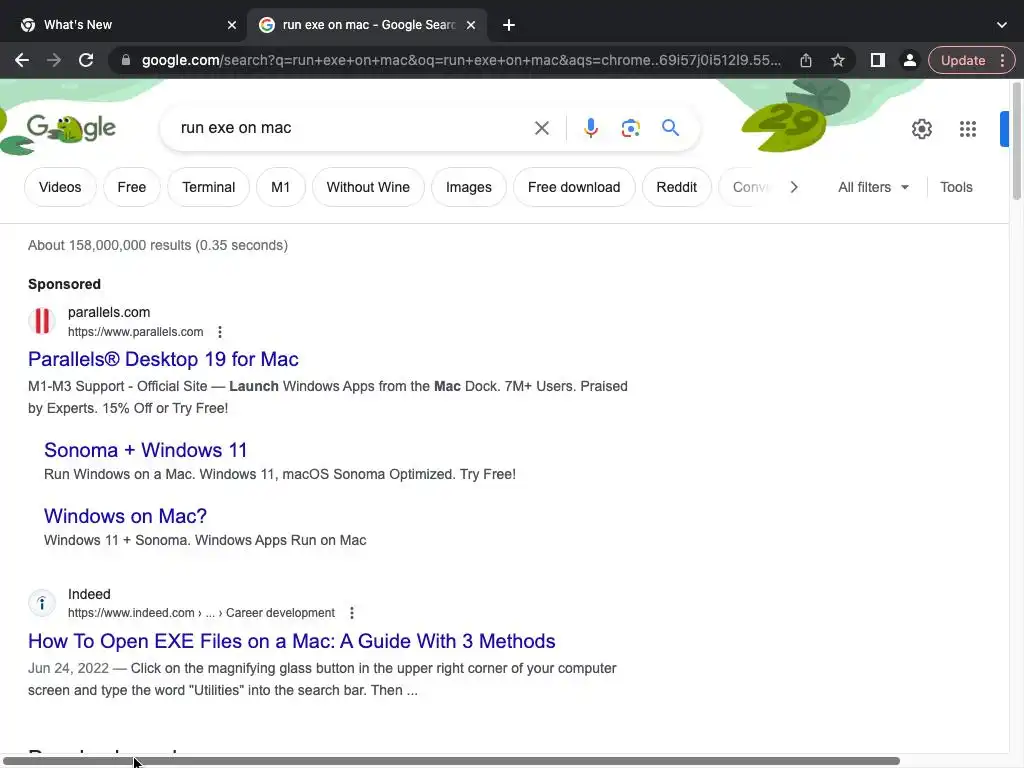Image resolution: width=1024 pixels, height=768 pixels.
Task: Select the Free download filter chip
Action: [574, 187]
